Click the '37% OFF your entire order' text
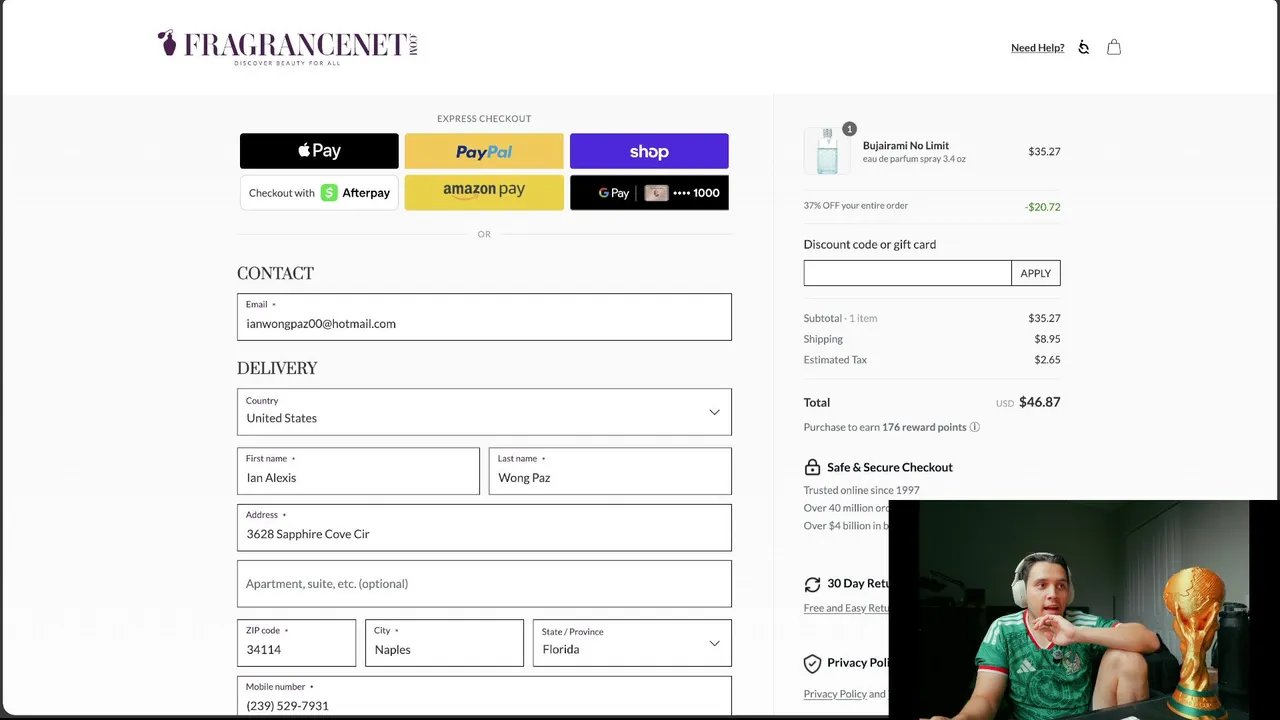 tap(856, 206)
